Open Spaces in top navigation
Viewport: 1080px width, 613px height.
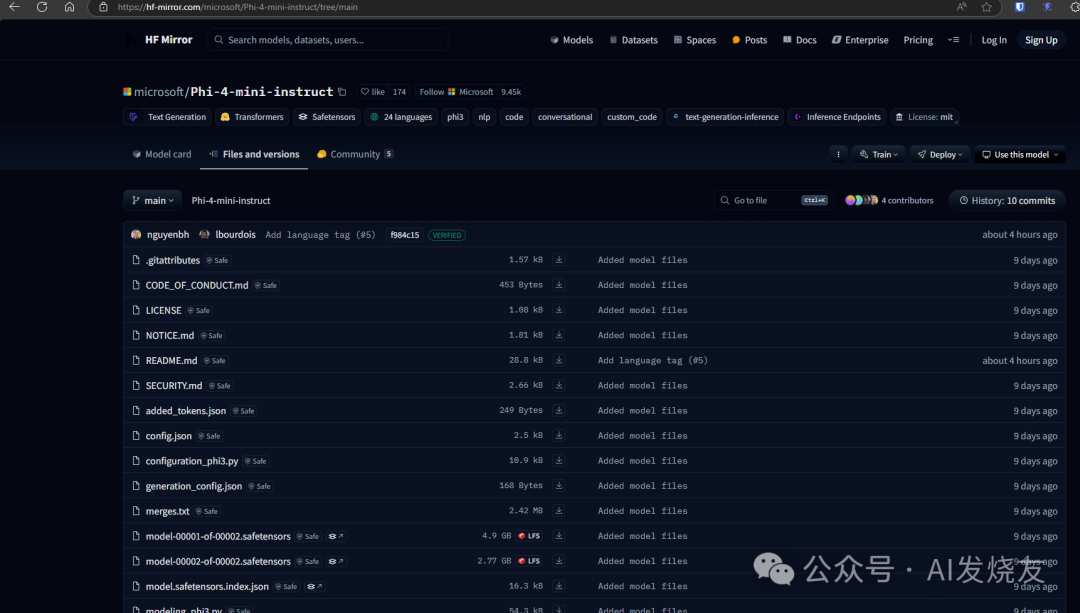tap(695, 40)
